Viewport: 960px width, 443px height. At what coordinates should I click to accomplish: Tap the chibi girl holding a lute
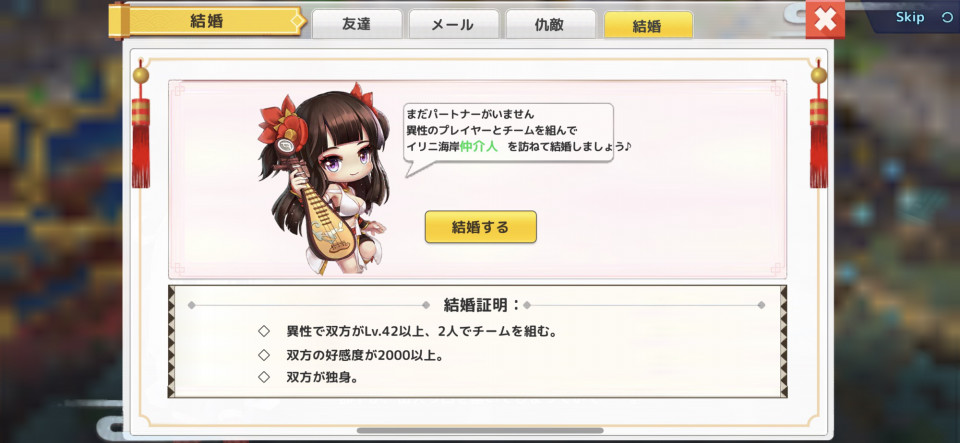pyautogui.click(x=326, y=181)
